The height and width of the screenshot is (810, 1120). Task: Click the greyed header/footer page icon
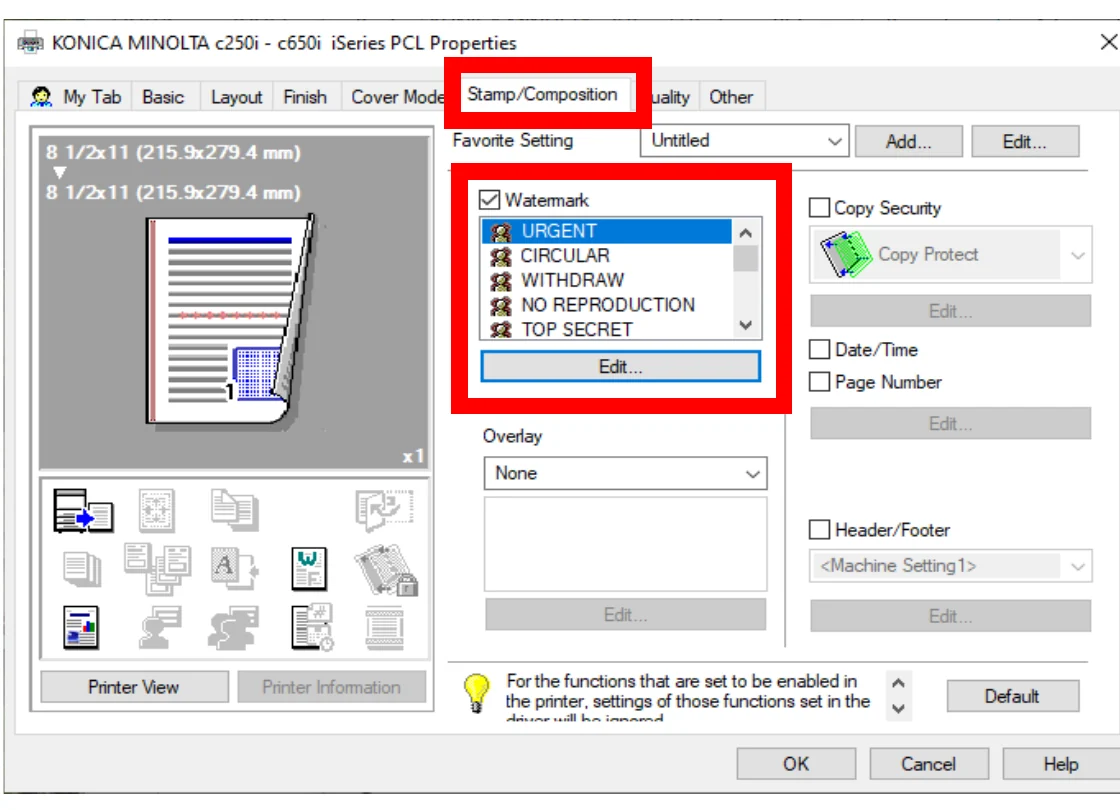384,627
